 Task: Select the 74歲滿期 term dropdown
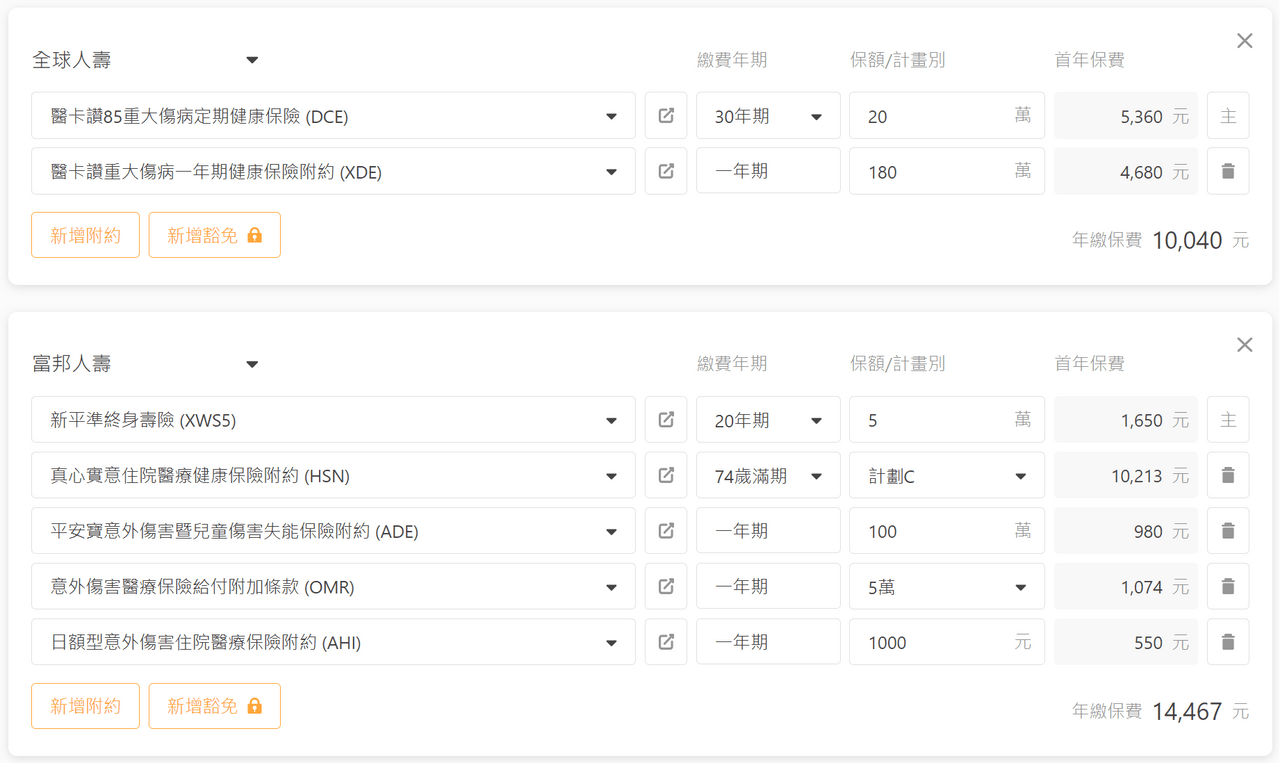coord(767,476)
